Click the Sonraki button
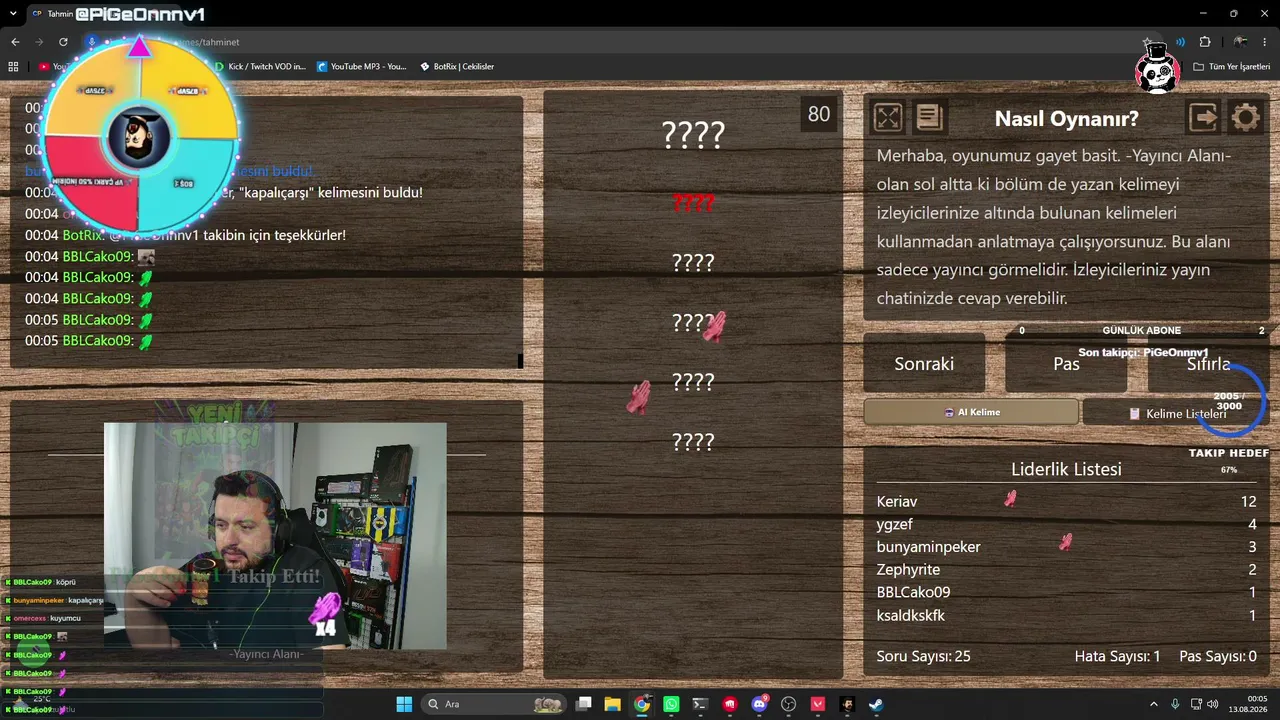 tap(924, 363)
